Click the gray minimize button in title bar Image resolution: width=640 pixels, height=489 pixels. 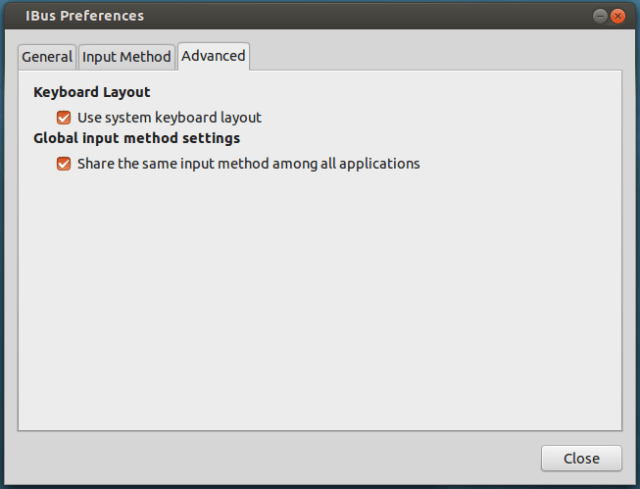click(600, 16)
